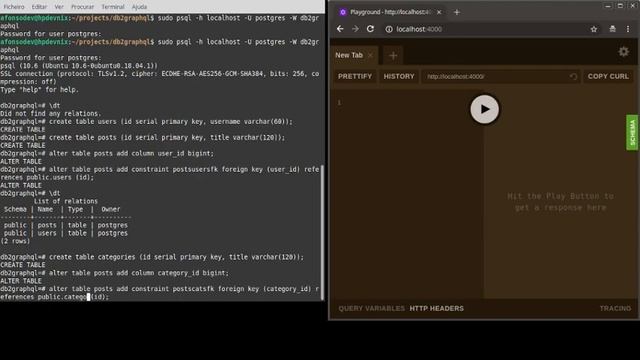This screenshot has height=360, width=640.
Task: Open Playground settings gear icon
Action: tap(623, 52)
